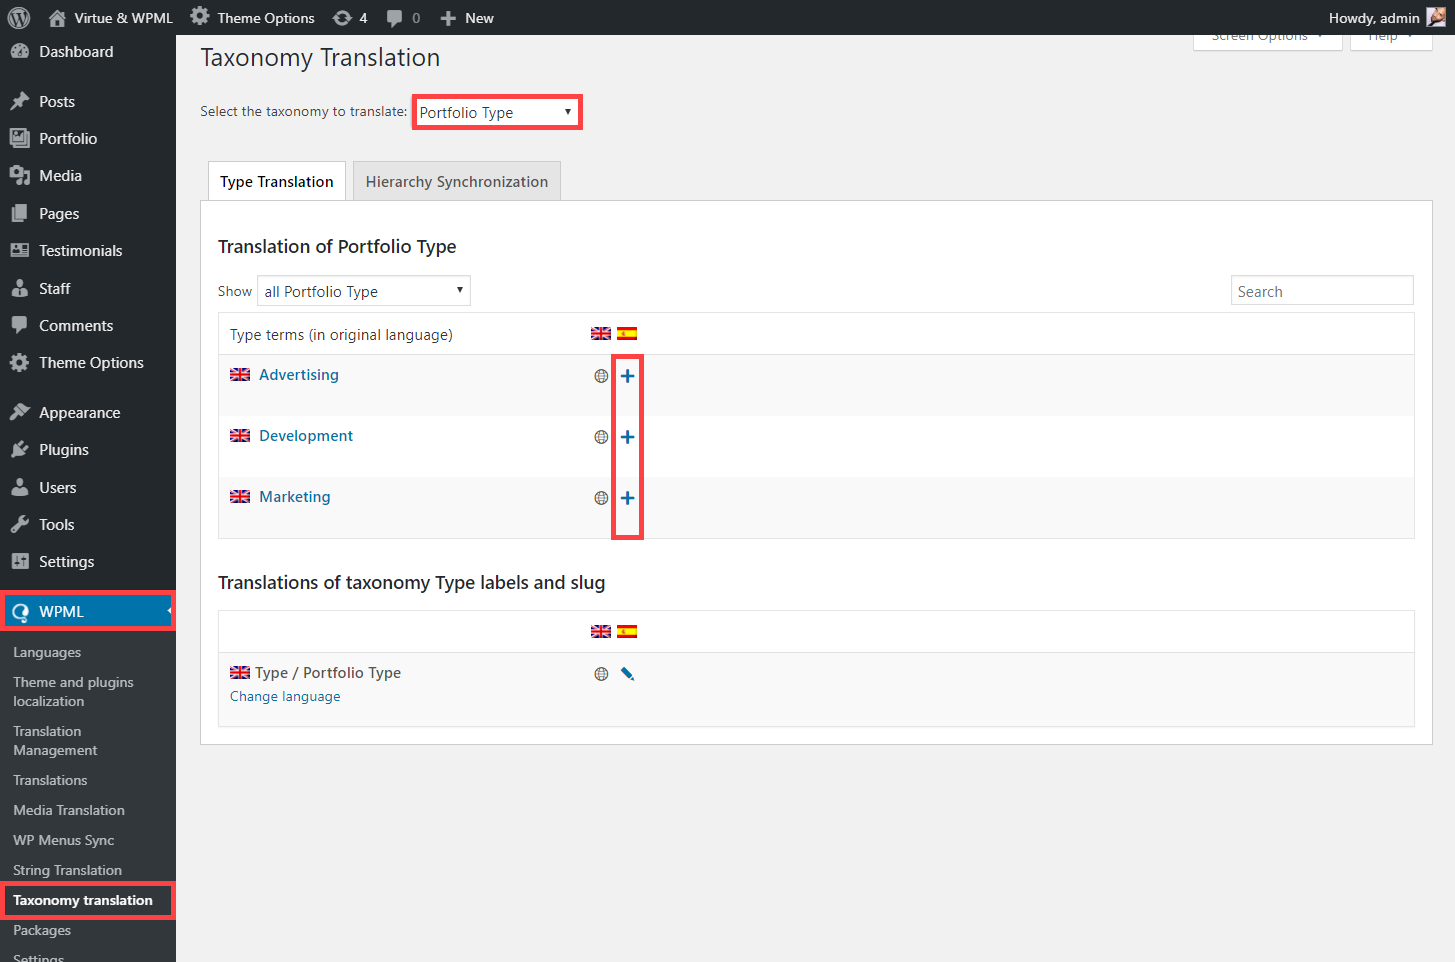Click UK flag in Type terms header
This screenshot has width=1455, height=962.
tap(601, 334)
